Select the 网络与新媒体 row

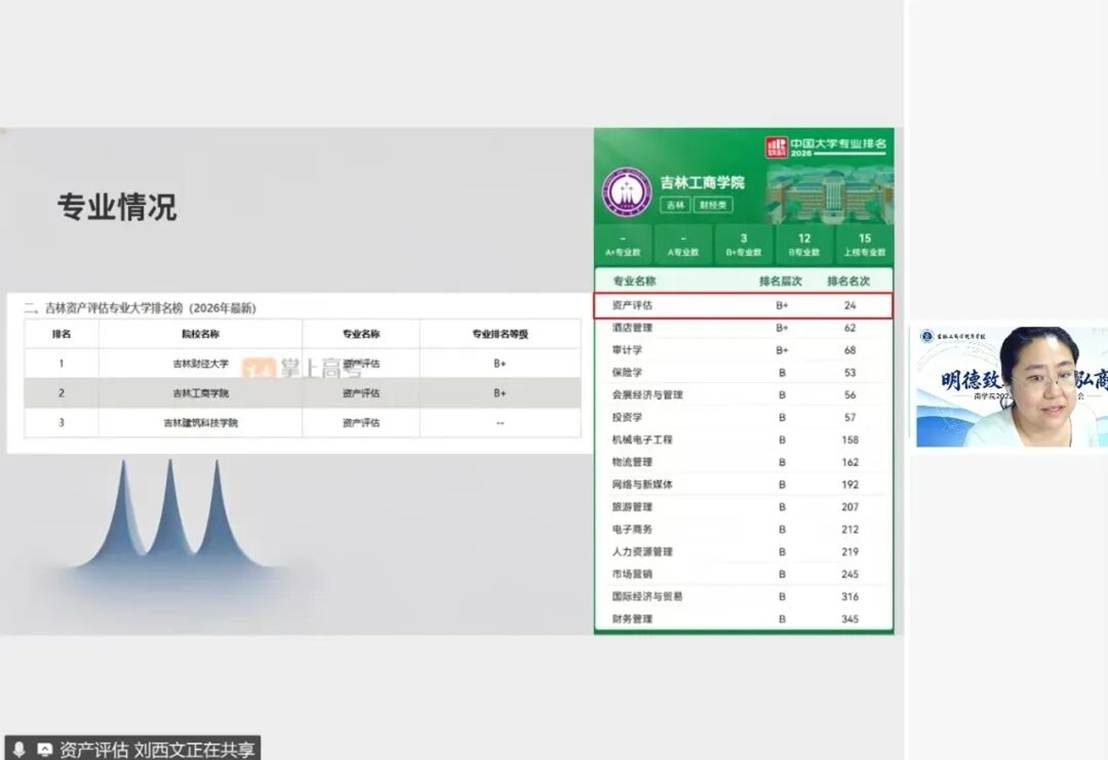(x=743, y=485)
